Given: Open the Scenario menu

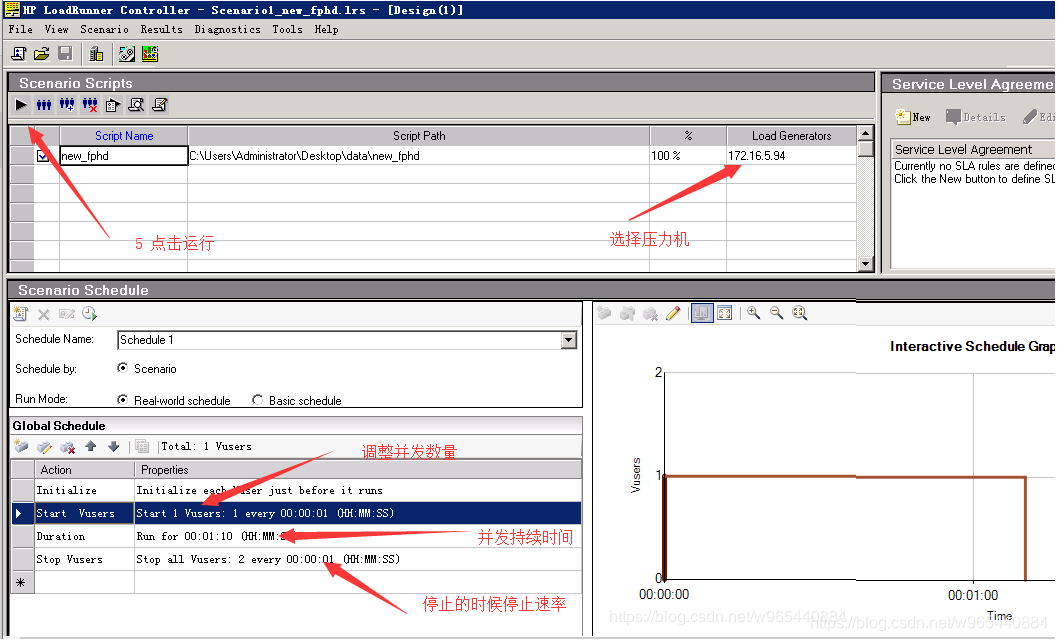Looking at the screenshot, I should (x=104, y=29).
